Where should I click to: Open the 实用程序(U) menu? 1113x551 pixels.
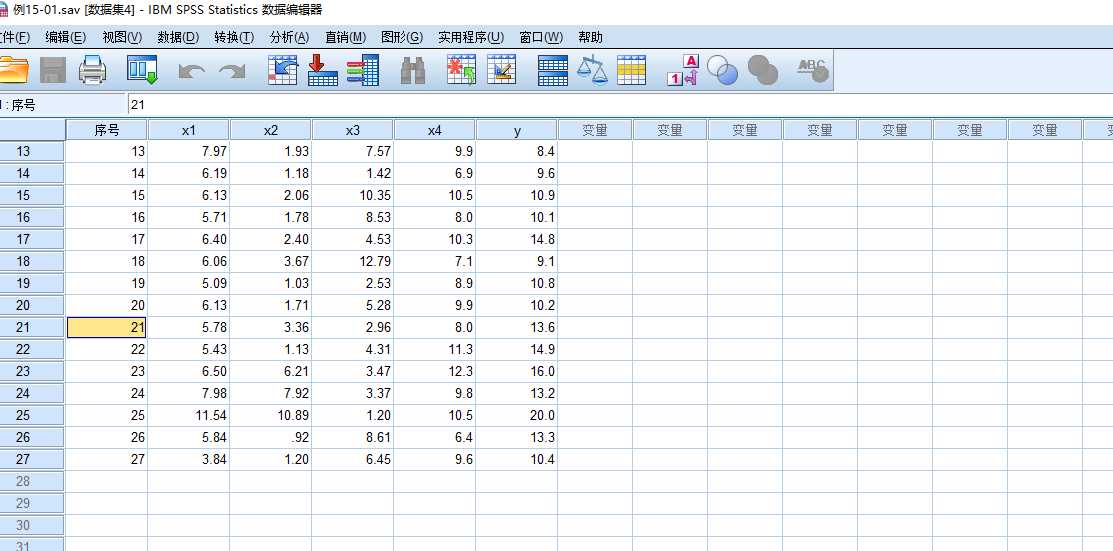[x=471, y=38]
